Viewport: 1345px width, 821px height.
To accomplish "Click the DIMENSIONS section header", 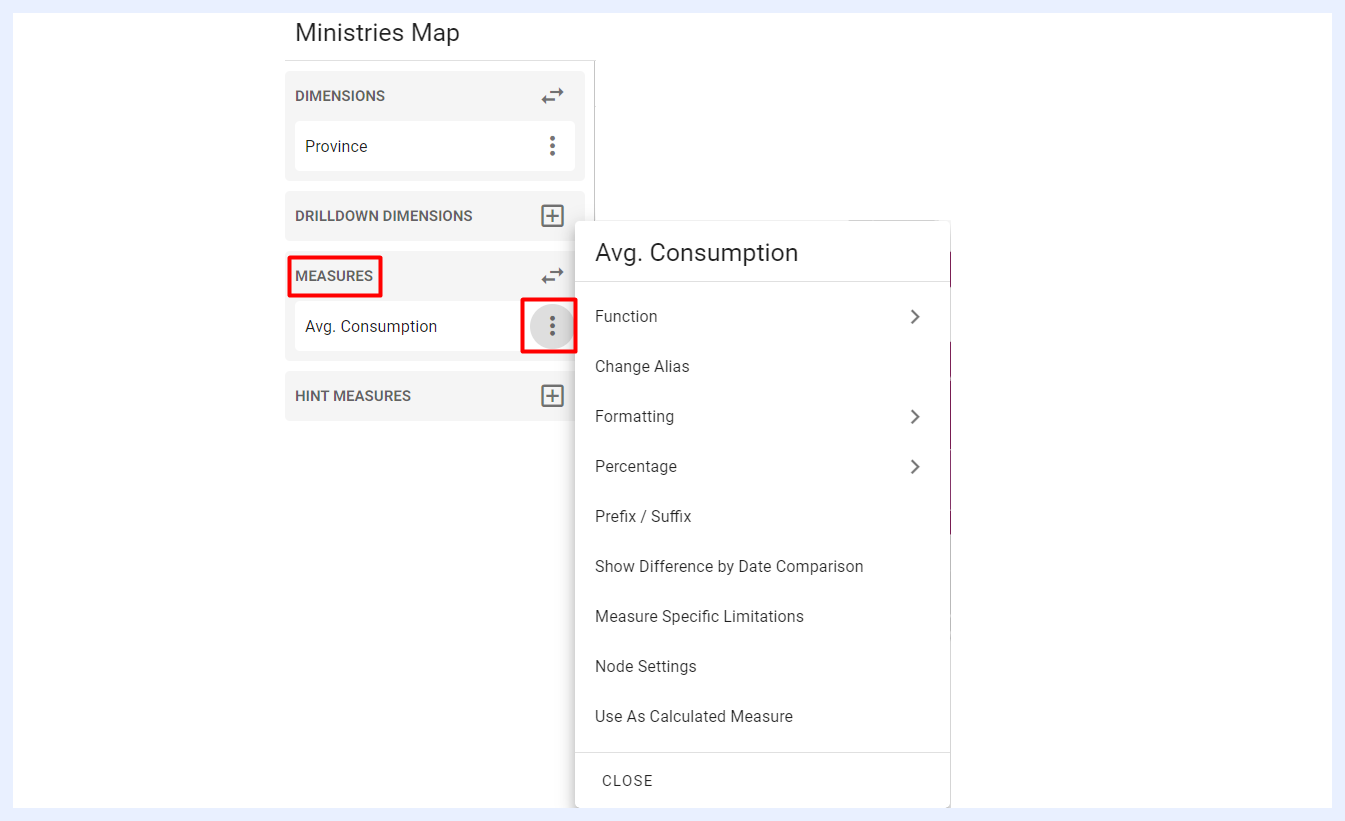I will tap(340, 96).
